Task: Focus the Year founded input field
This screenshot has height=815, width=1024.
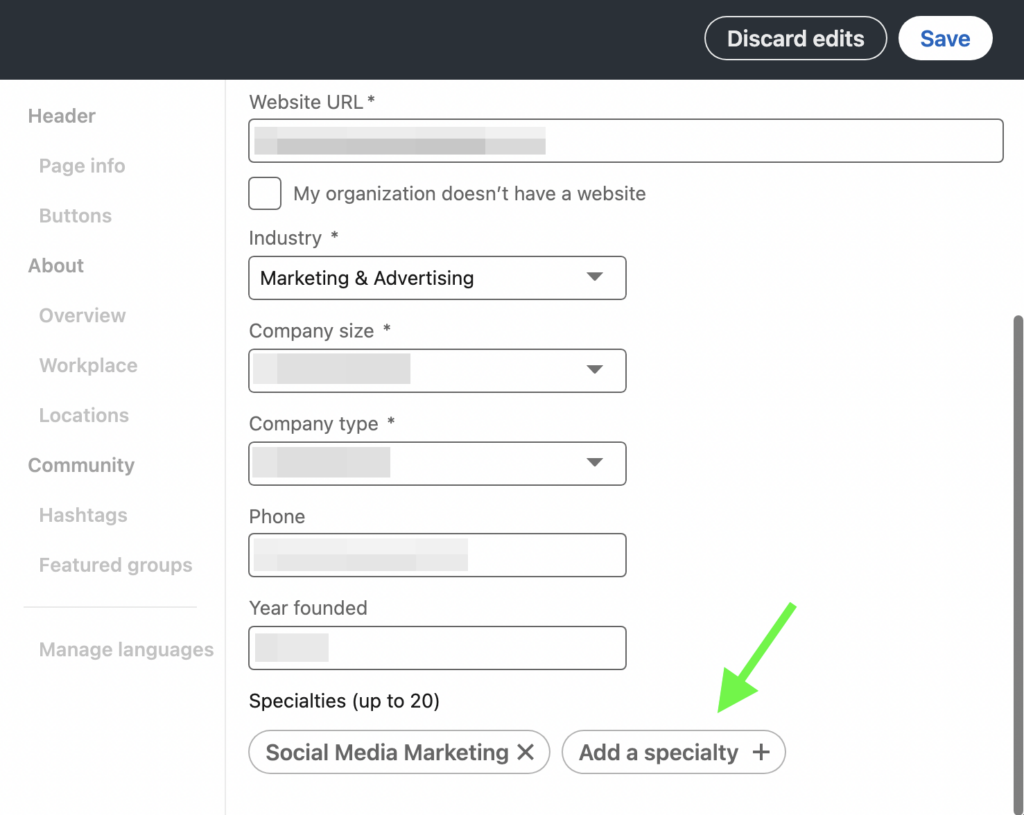Action: 437,648
